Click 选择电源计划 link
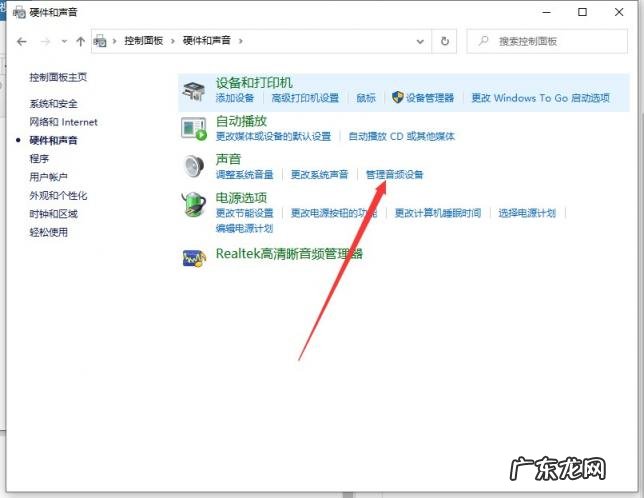Screen dimensions: 644x498 (527, 213)
